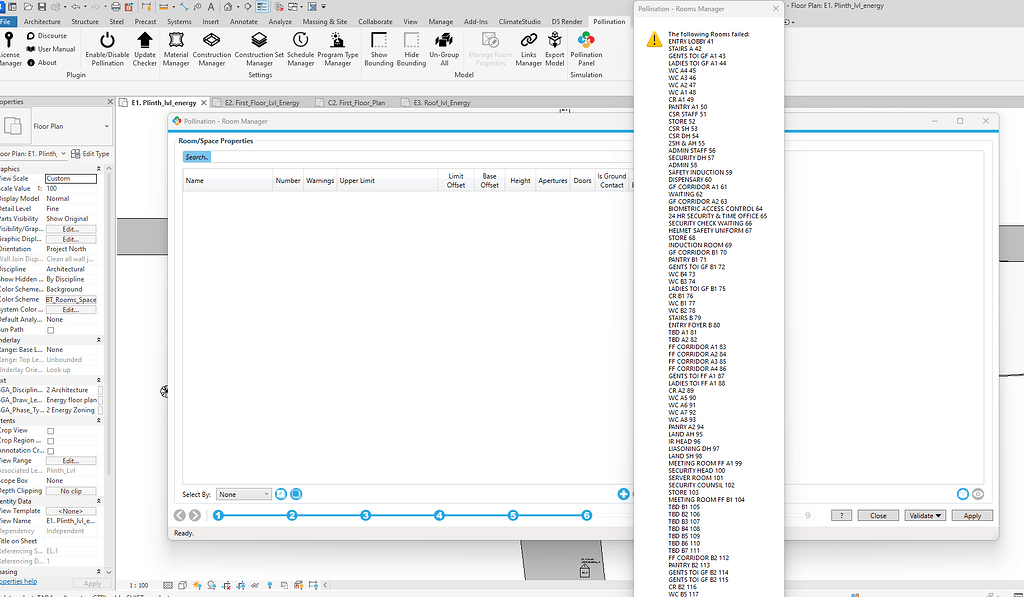The image size is (1024, 597).
Task: Open the Architecture ribbon tab
Action: coord(42,22)
